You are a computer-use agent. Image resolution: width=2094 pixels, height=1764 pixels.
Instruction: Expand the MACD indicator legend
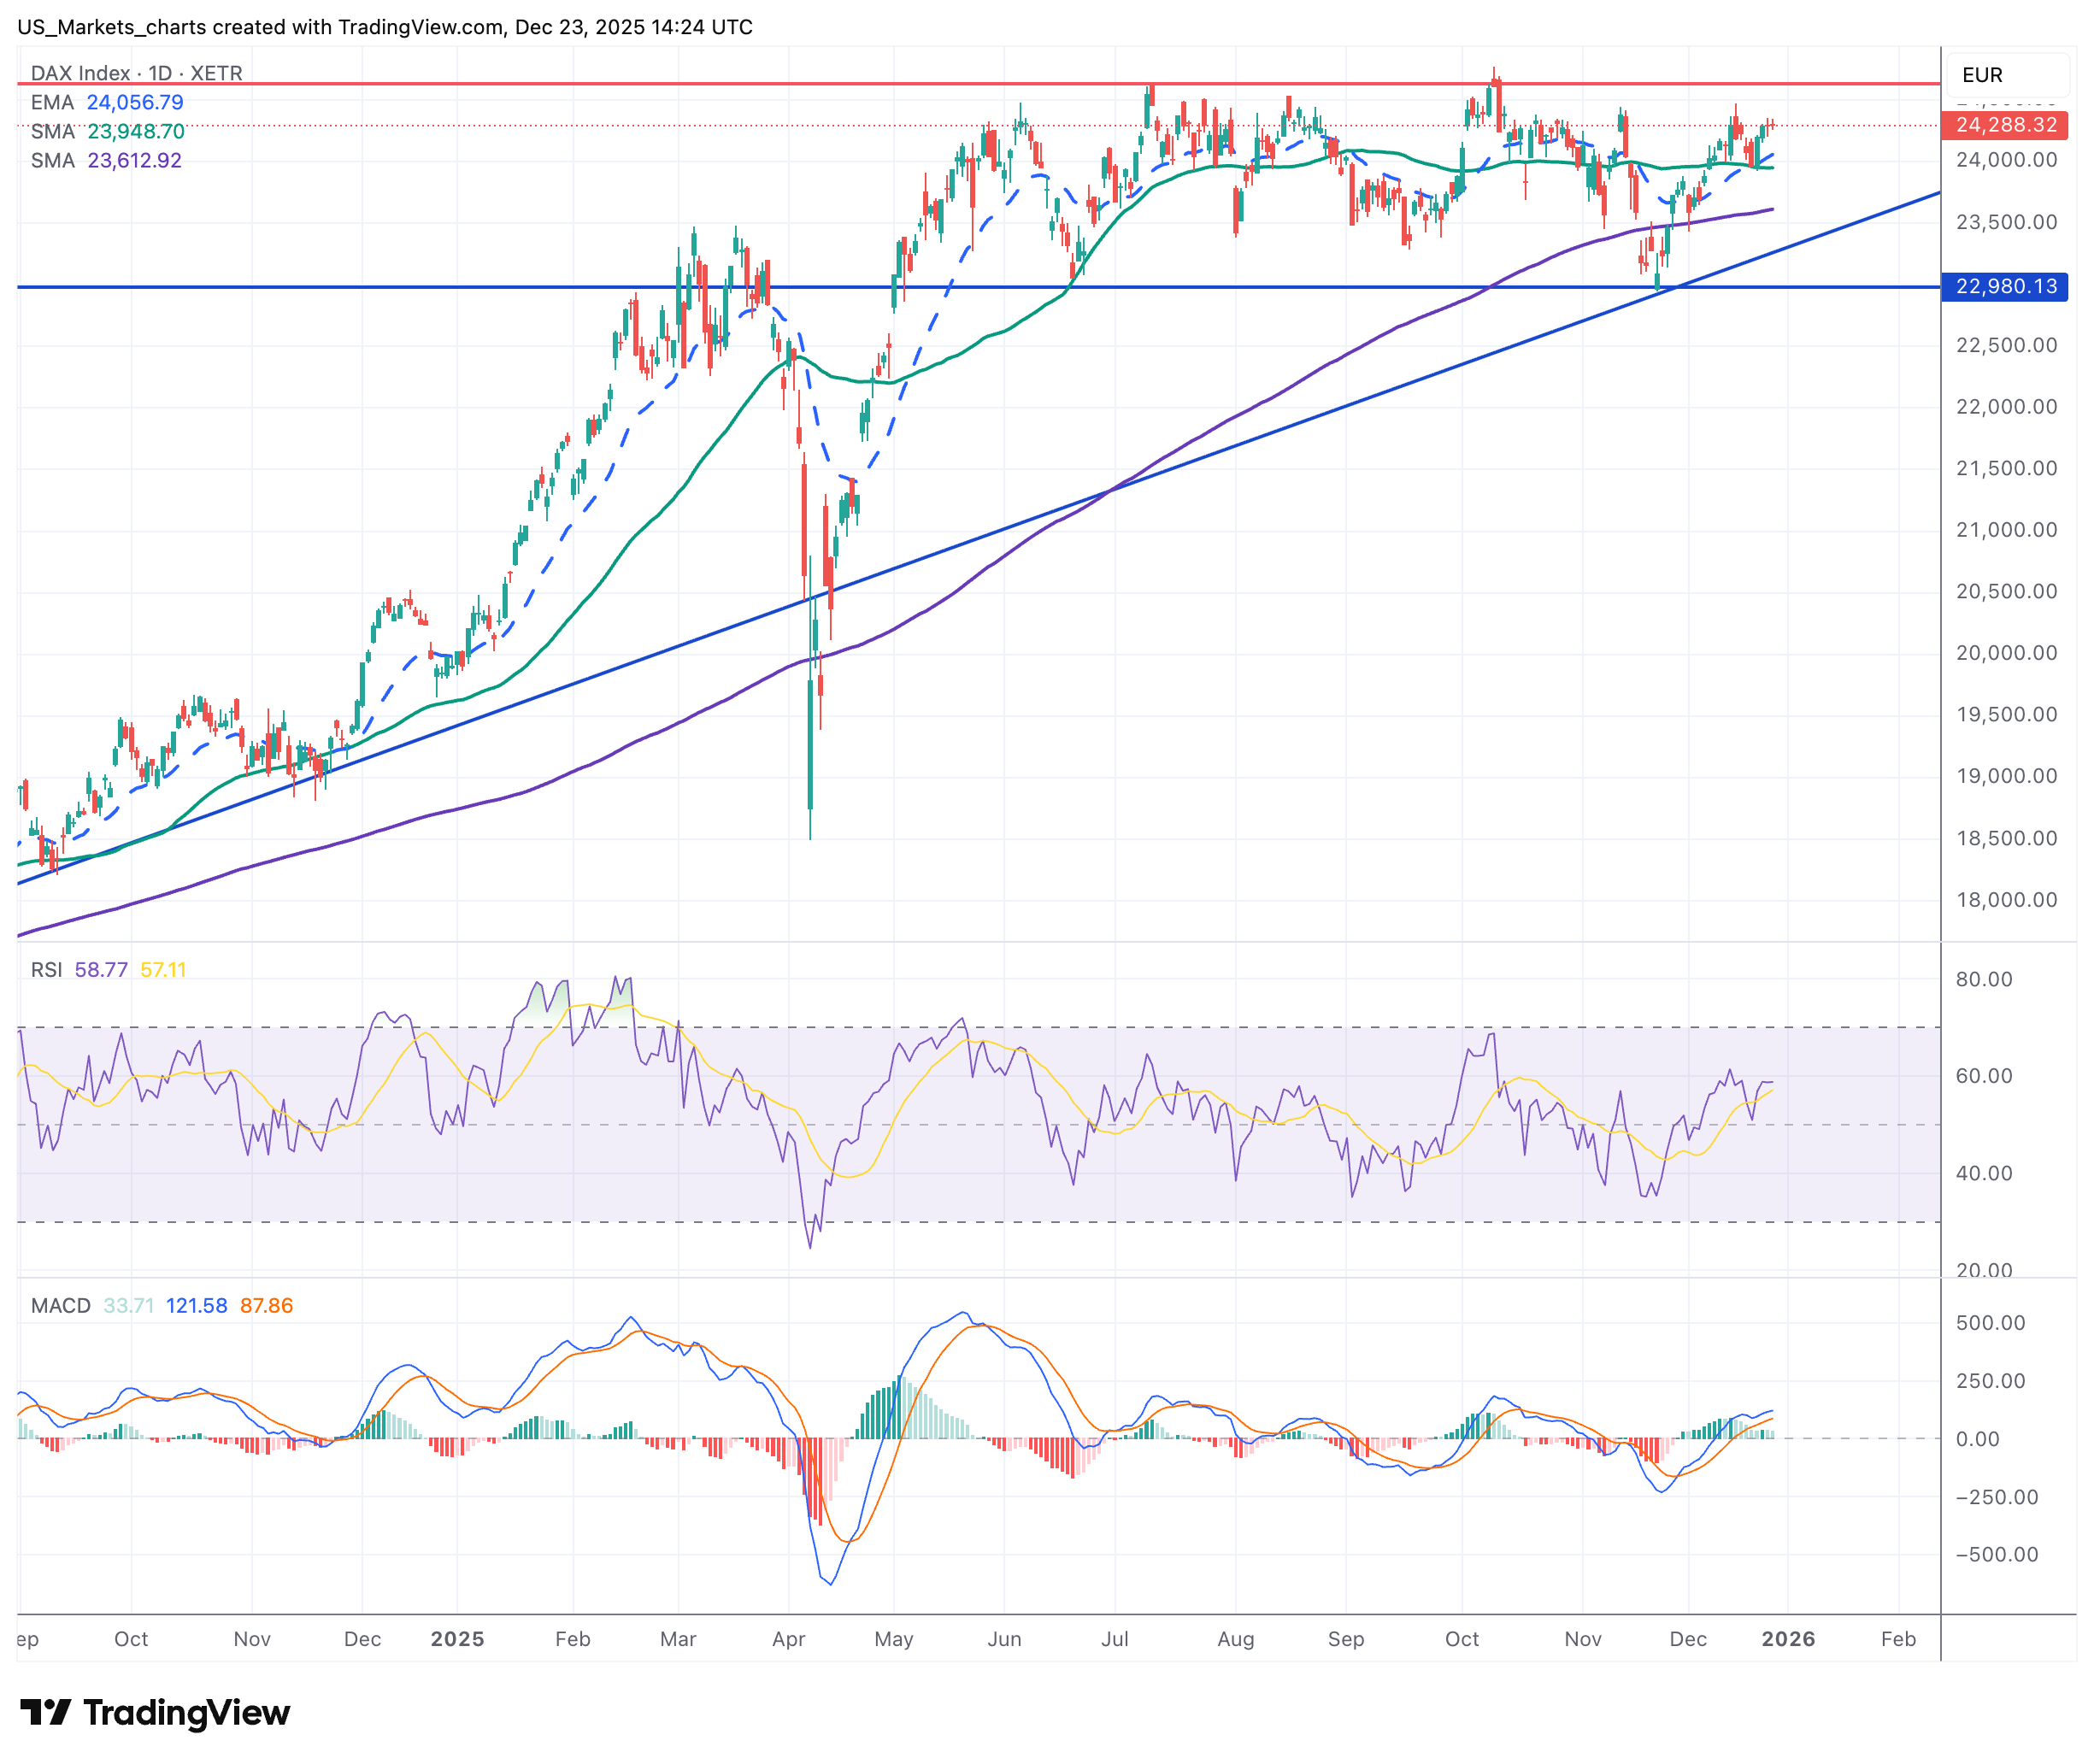point(60,1306)
